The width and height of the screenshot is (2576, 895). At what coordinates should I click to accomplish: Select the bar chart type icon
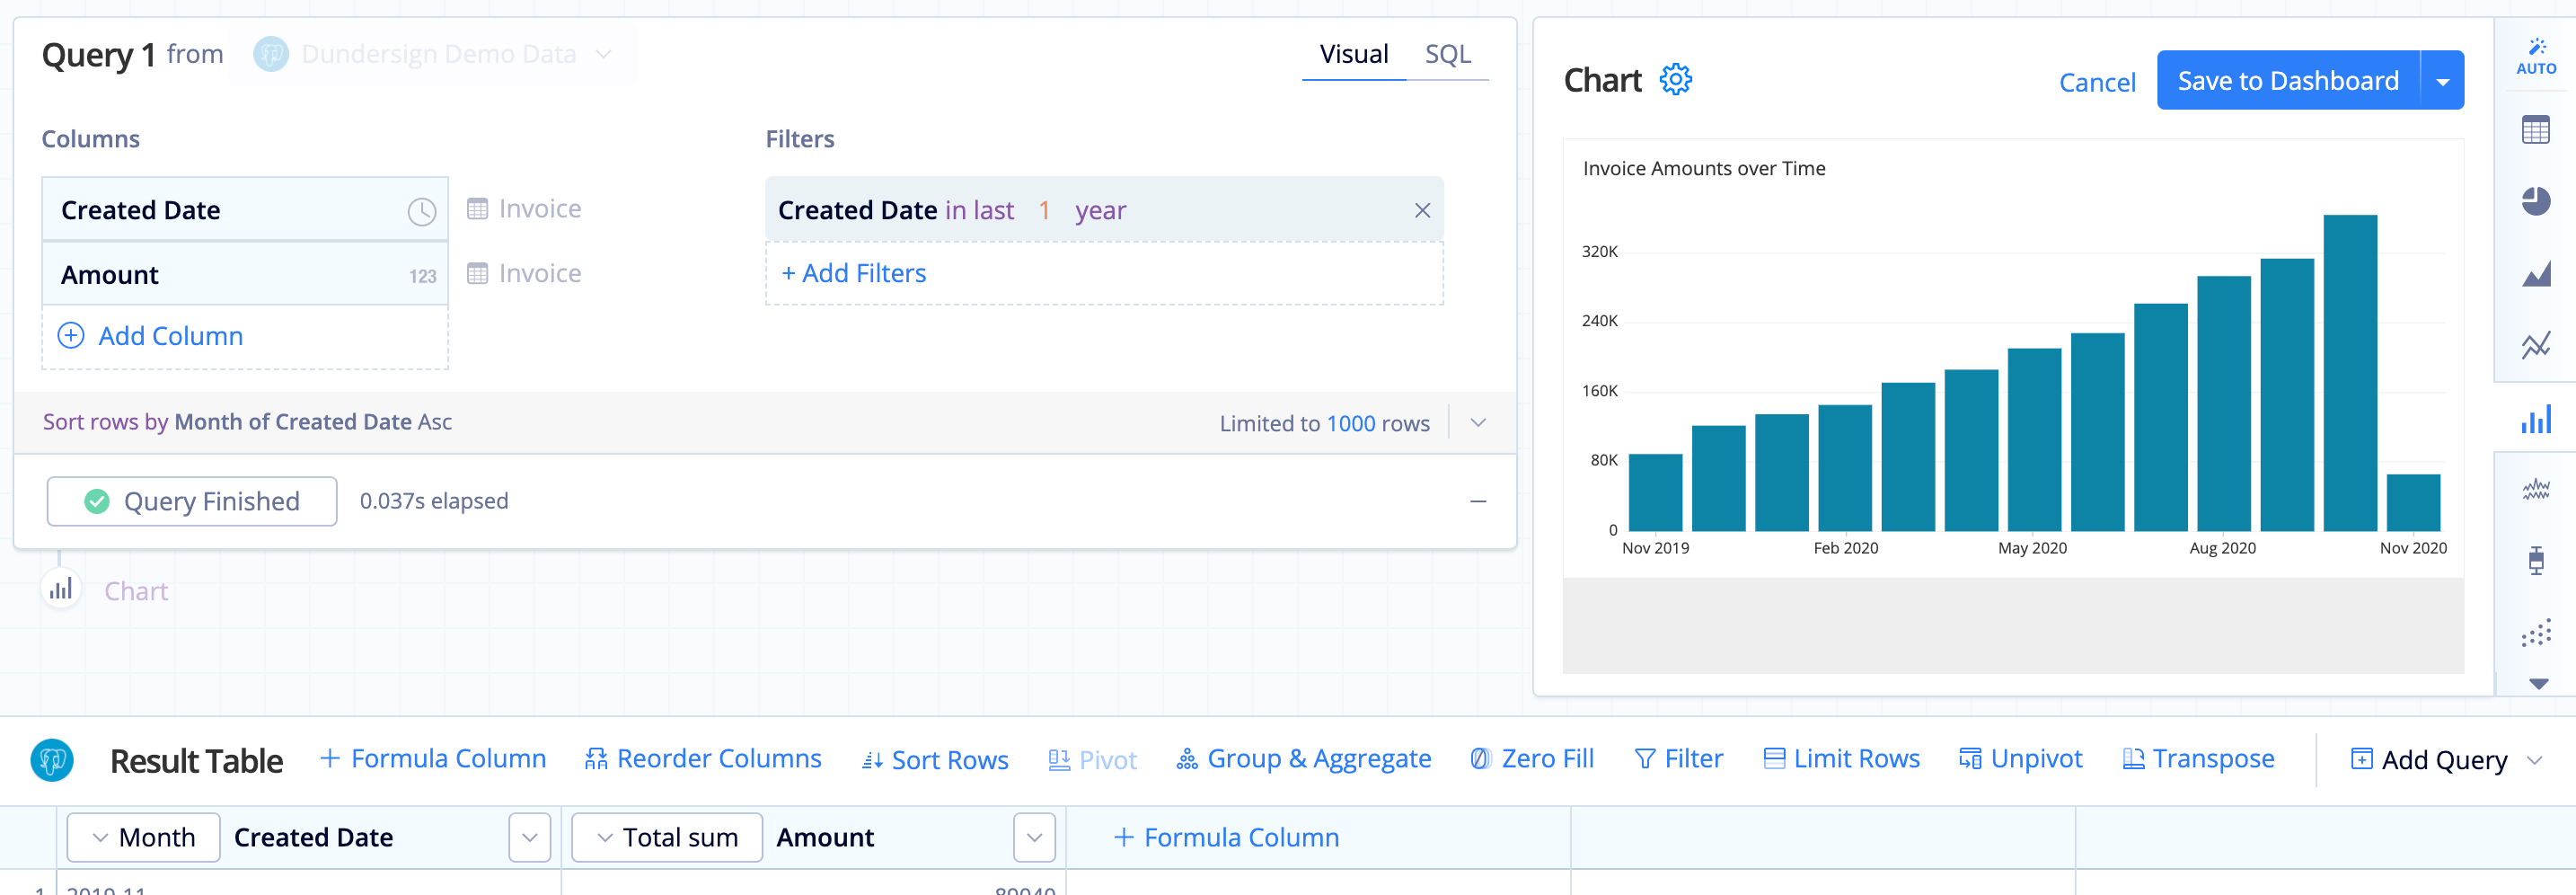point(2536,418)
